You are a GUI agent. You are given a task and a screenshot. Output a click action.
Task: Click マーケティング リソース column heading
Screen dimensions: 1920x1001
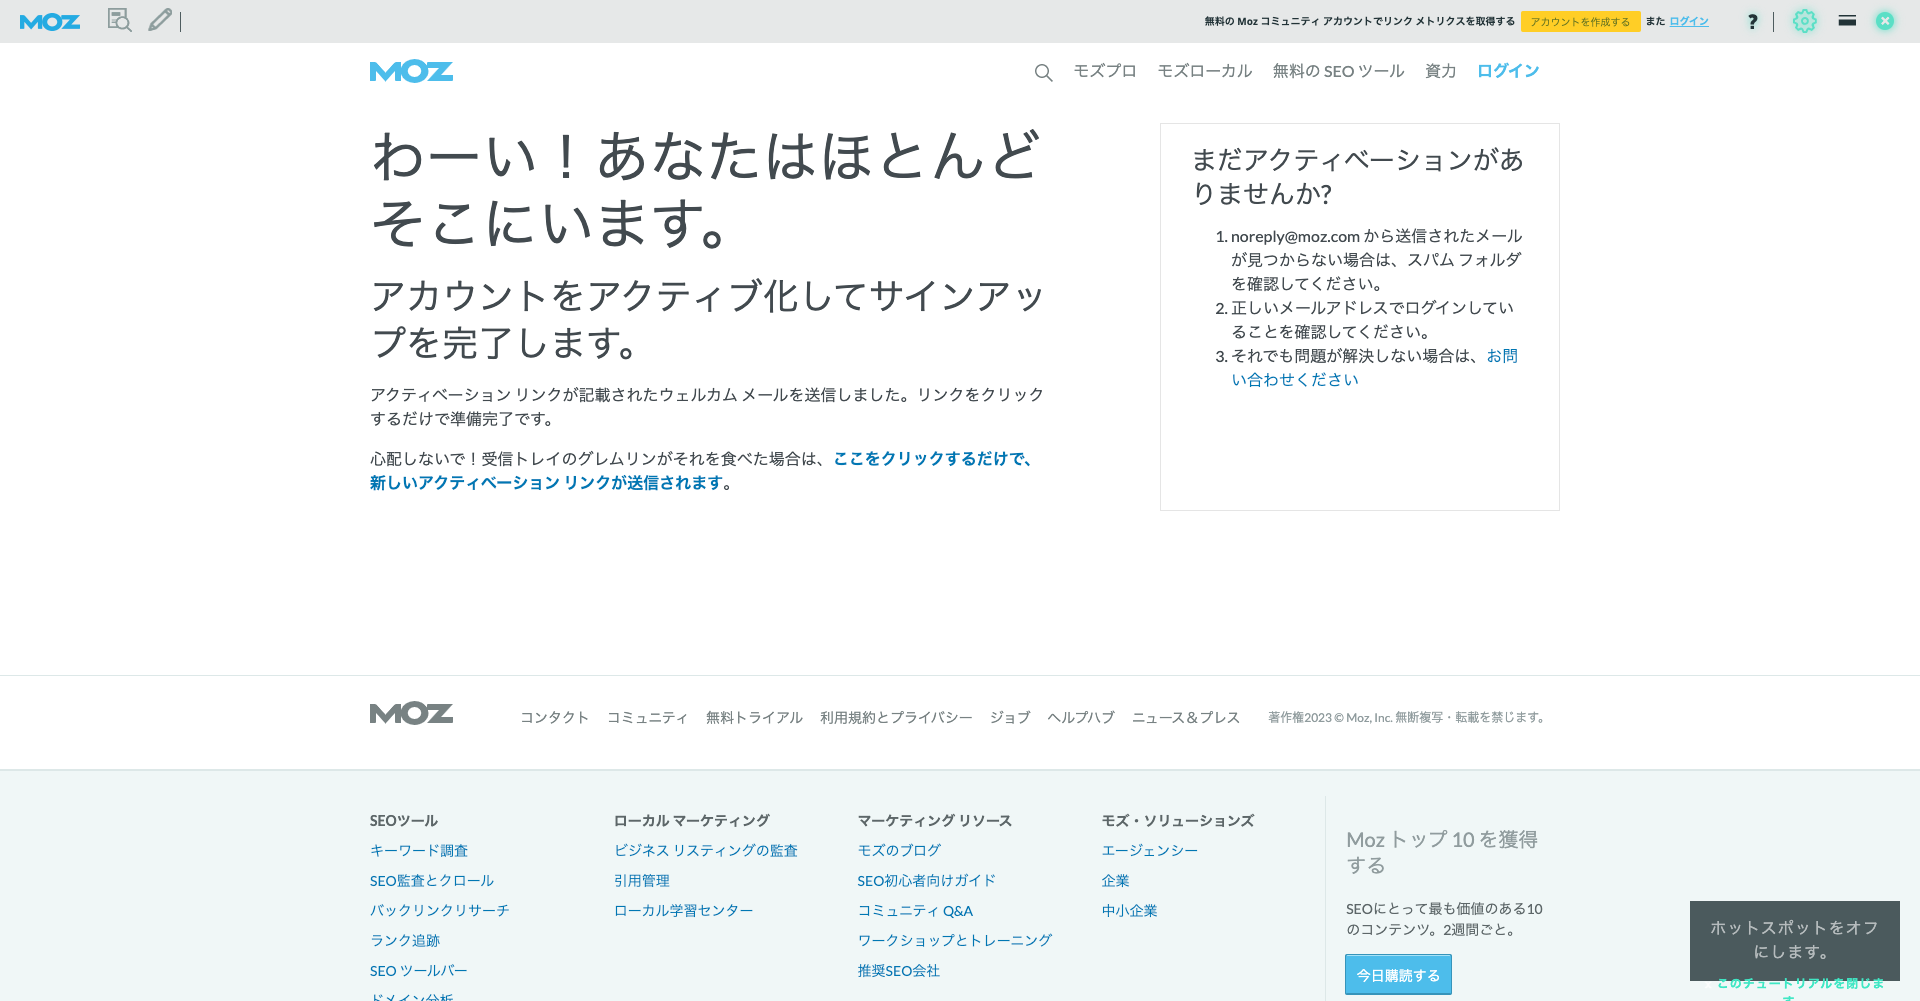point(935,821)
